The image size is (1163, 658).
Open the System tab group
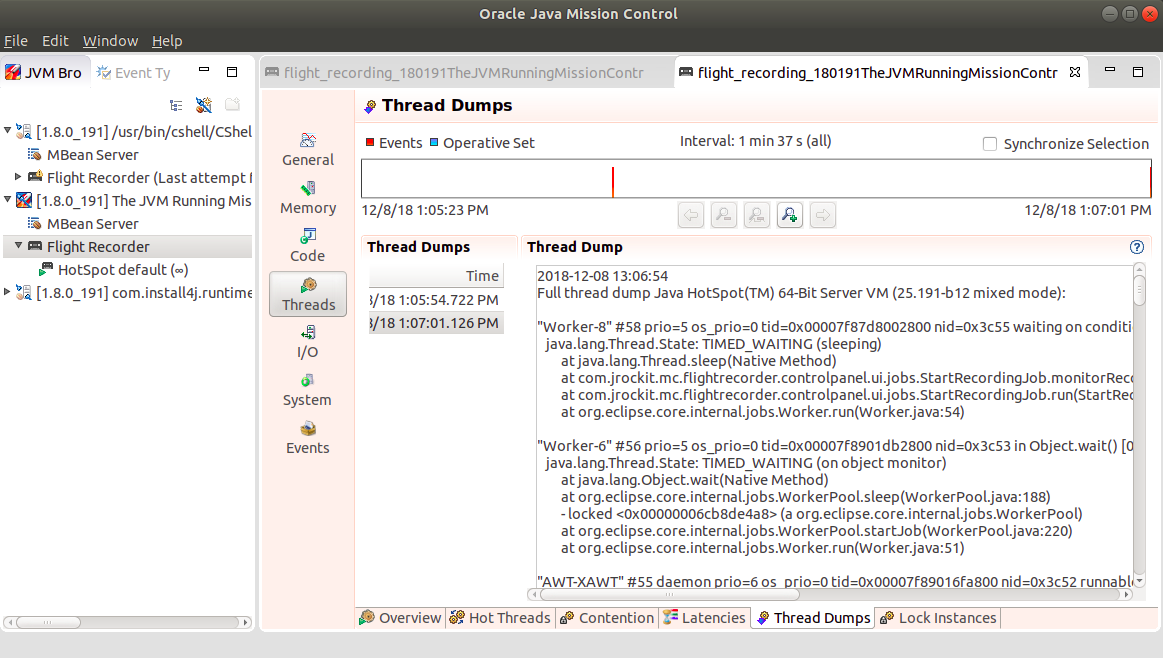[x=308, y=390]
